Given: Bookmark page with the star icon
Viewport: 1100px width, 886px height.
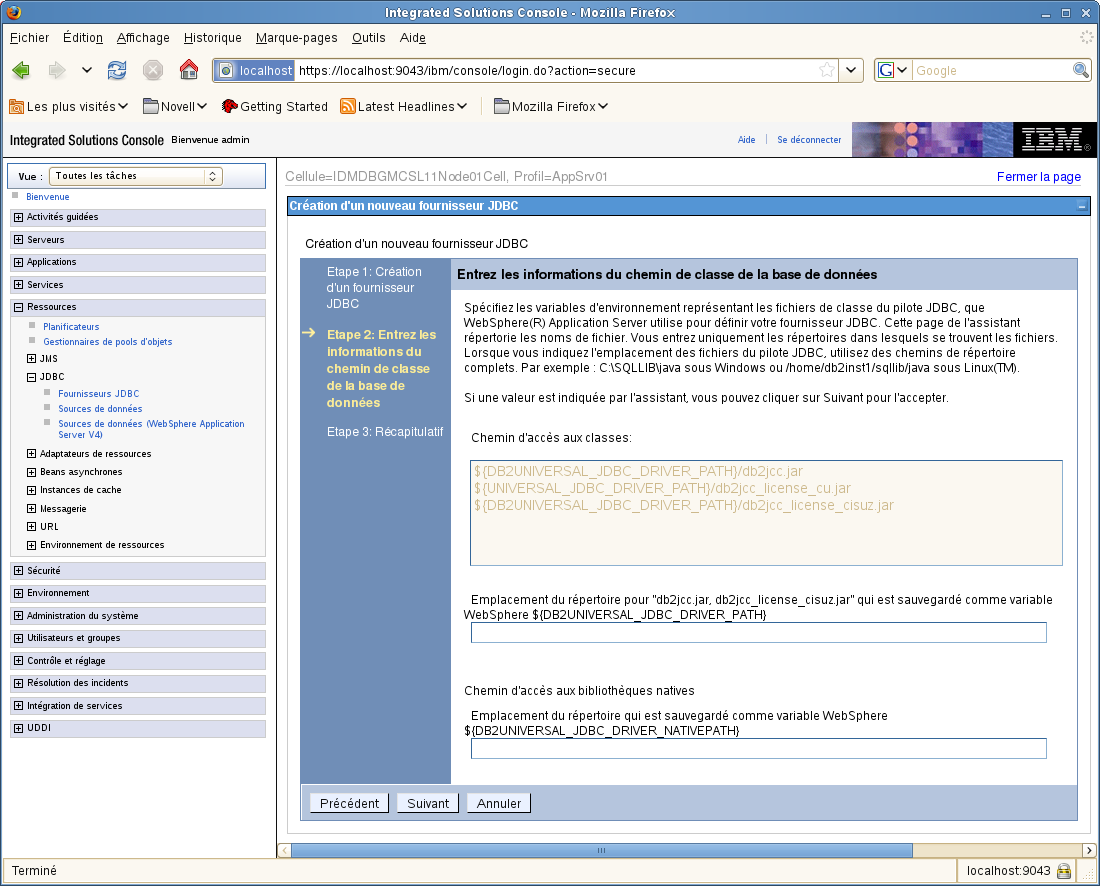Looking at the screenshot, I should [x=827, y=70].
